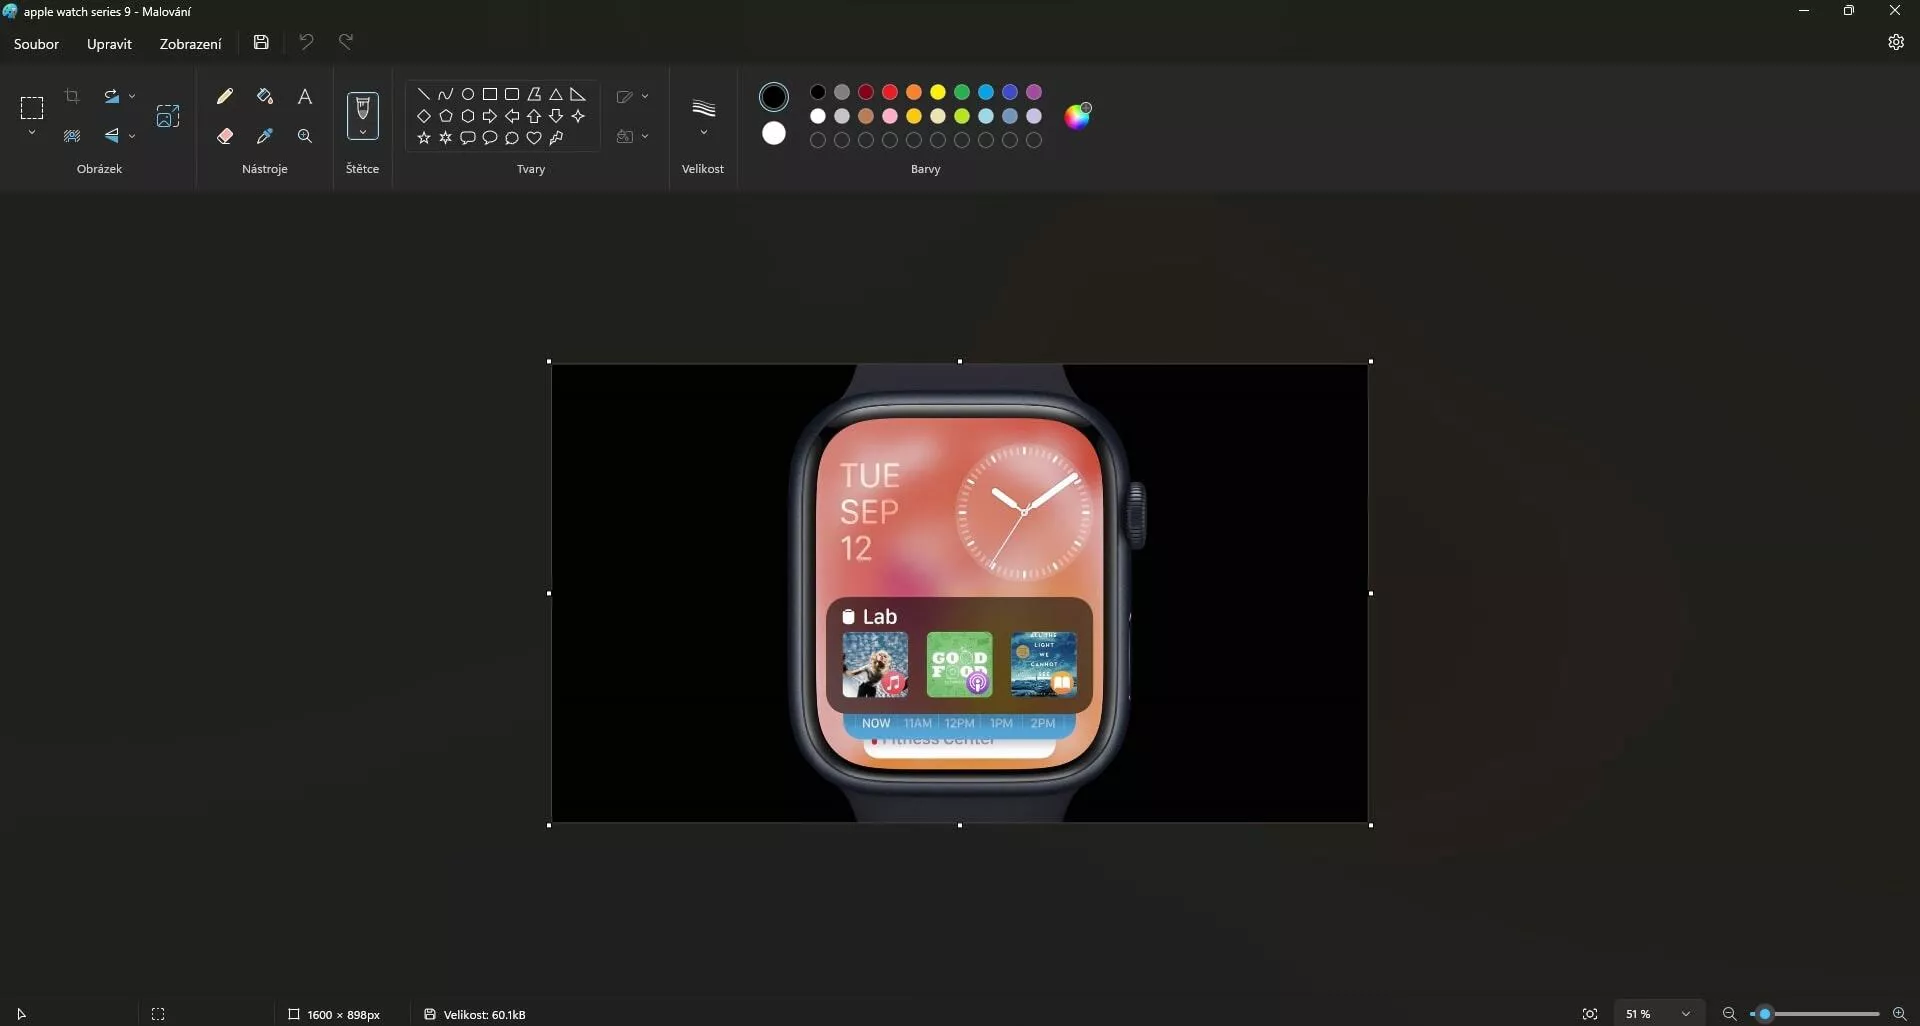Click the resize and skew icon
The image size is (1920, 1026).
168,116
